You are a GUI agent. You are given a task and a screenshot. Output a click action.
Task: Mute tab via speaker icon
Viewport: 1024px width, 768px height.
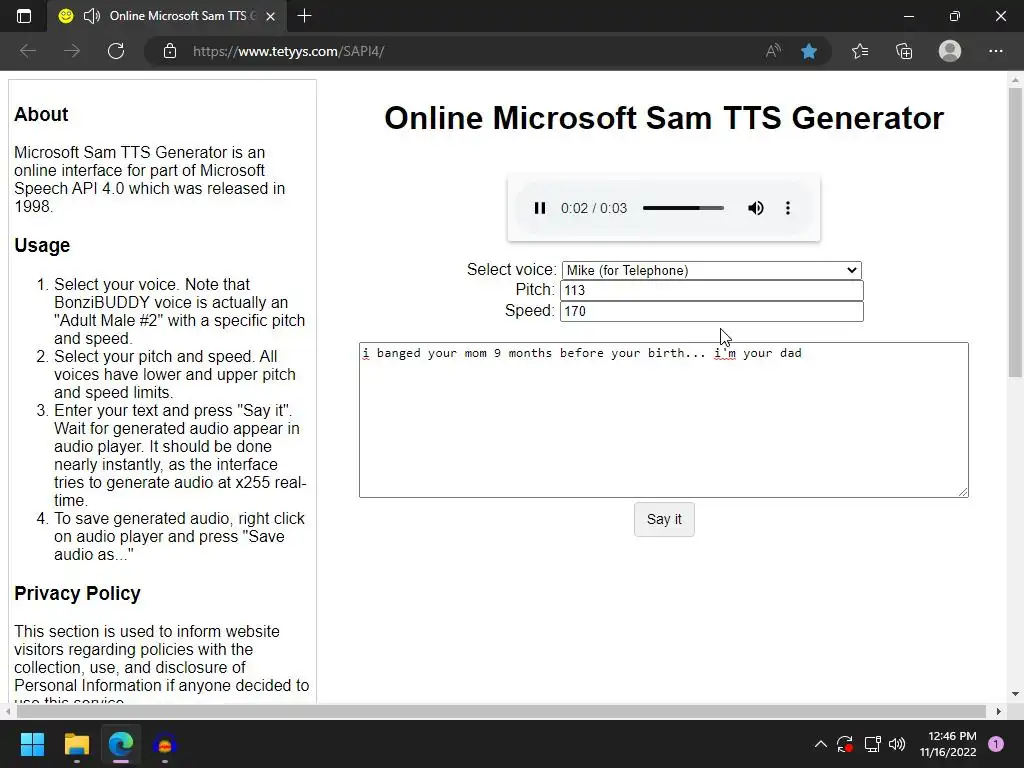click(92, 16)
